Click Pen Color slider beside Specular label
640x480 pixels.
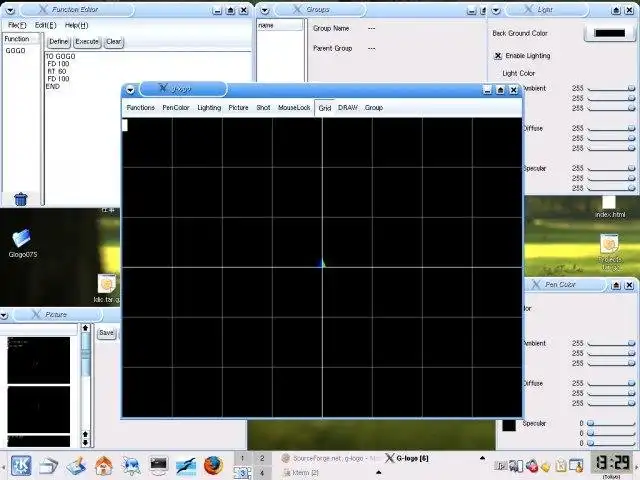coord(611,424)
